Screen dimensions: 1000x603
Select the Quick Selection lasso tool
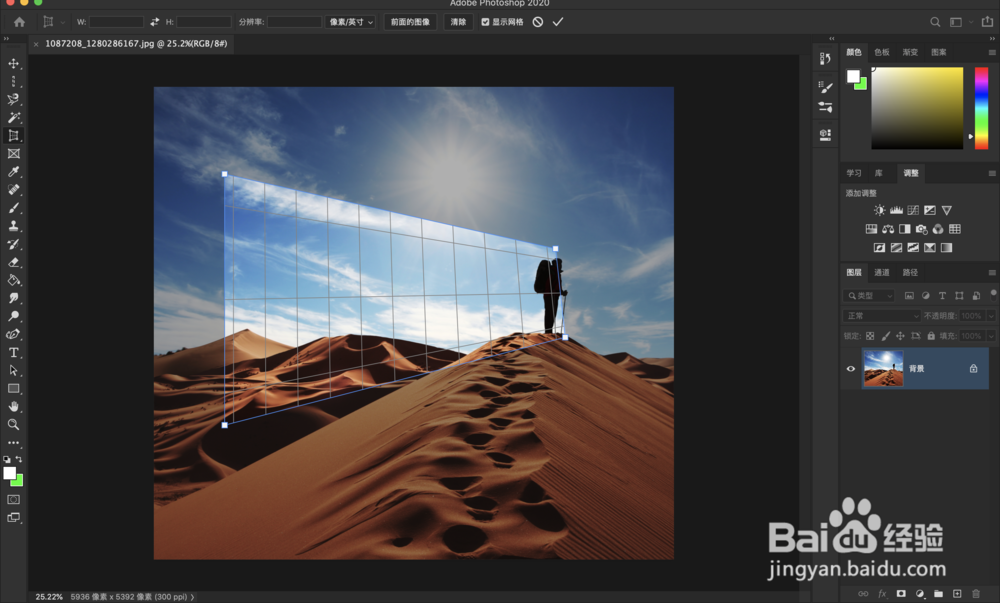pos(13,99)
